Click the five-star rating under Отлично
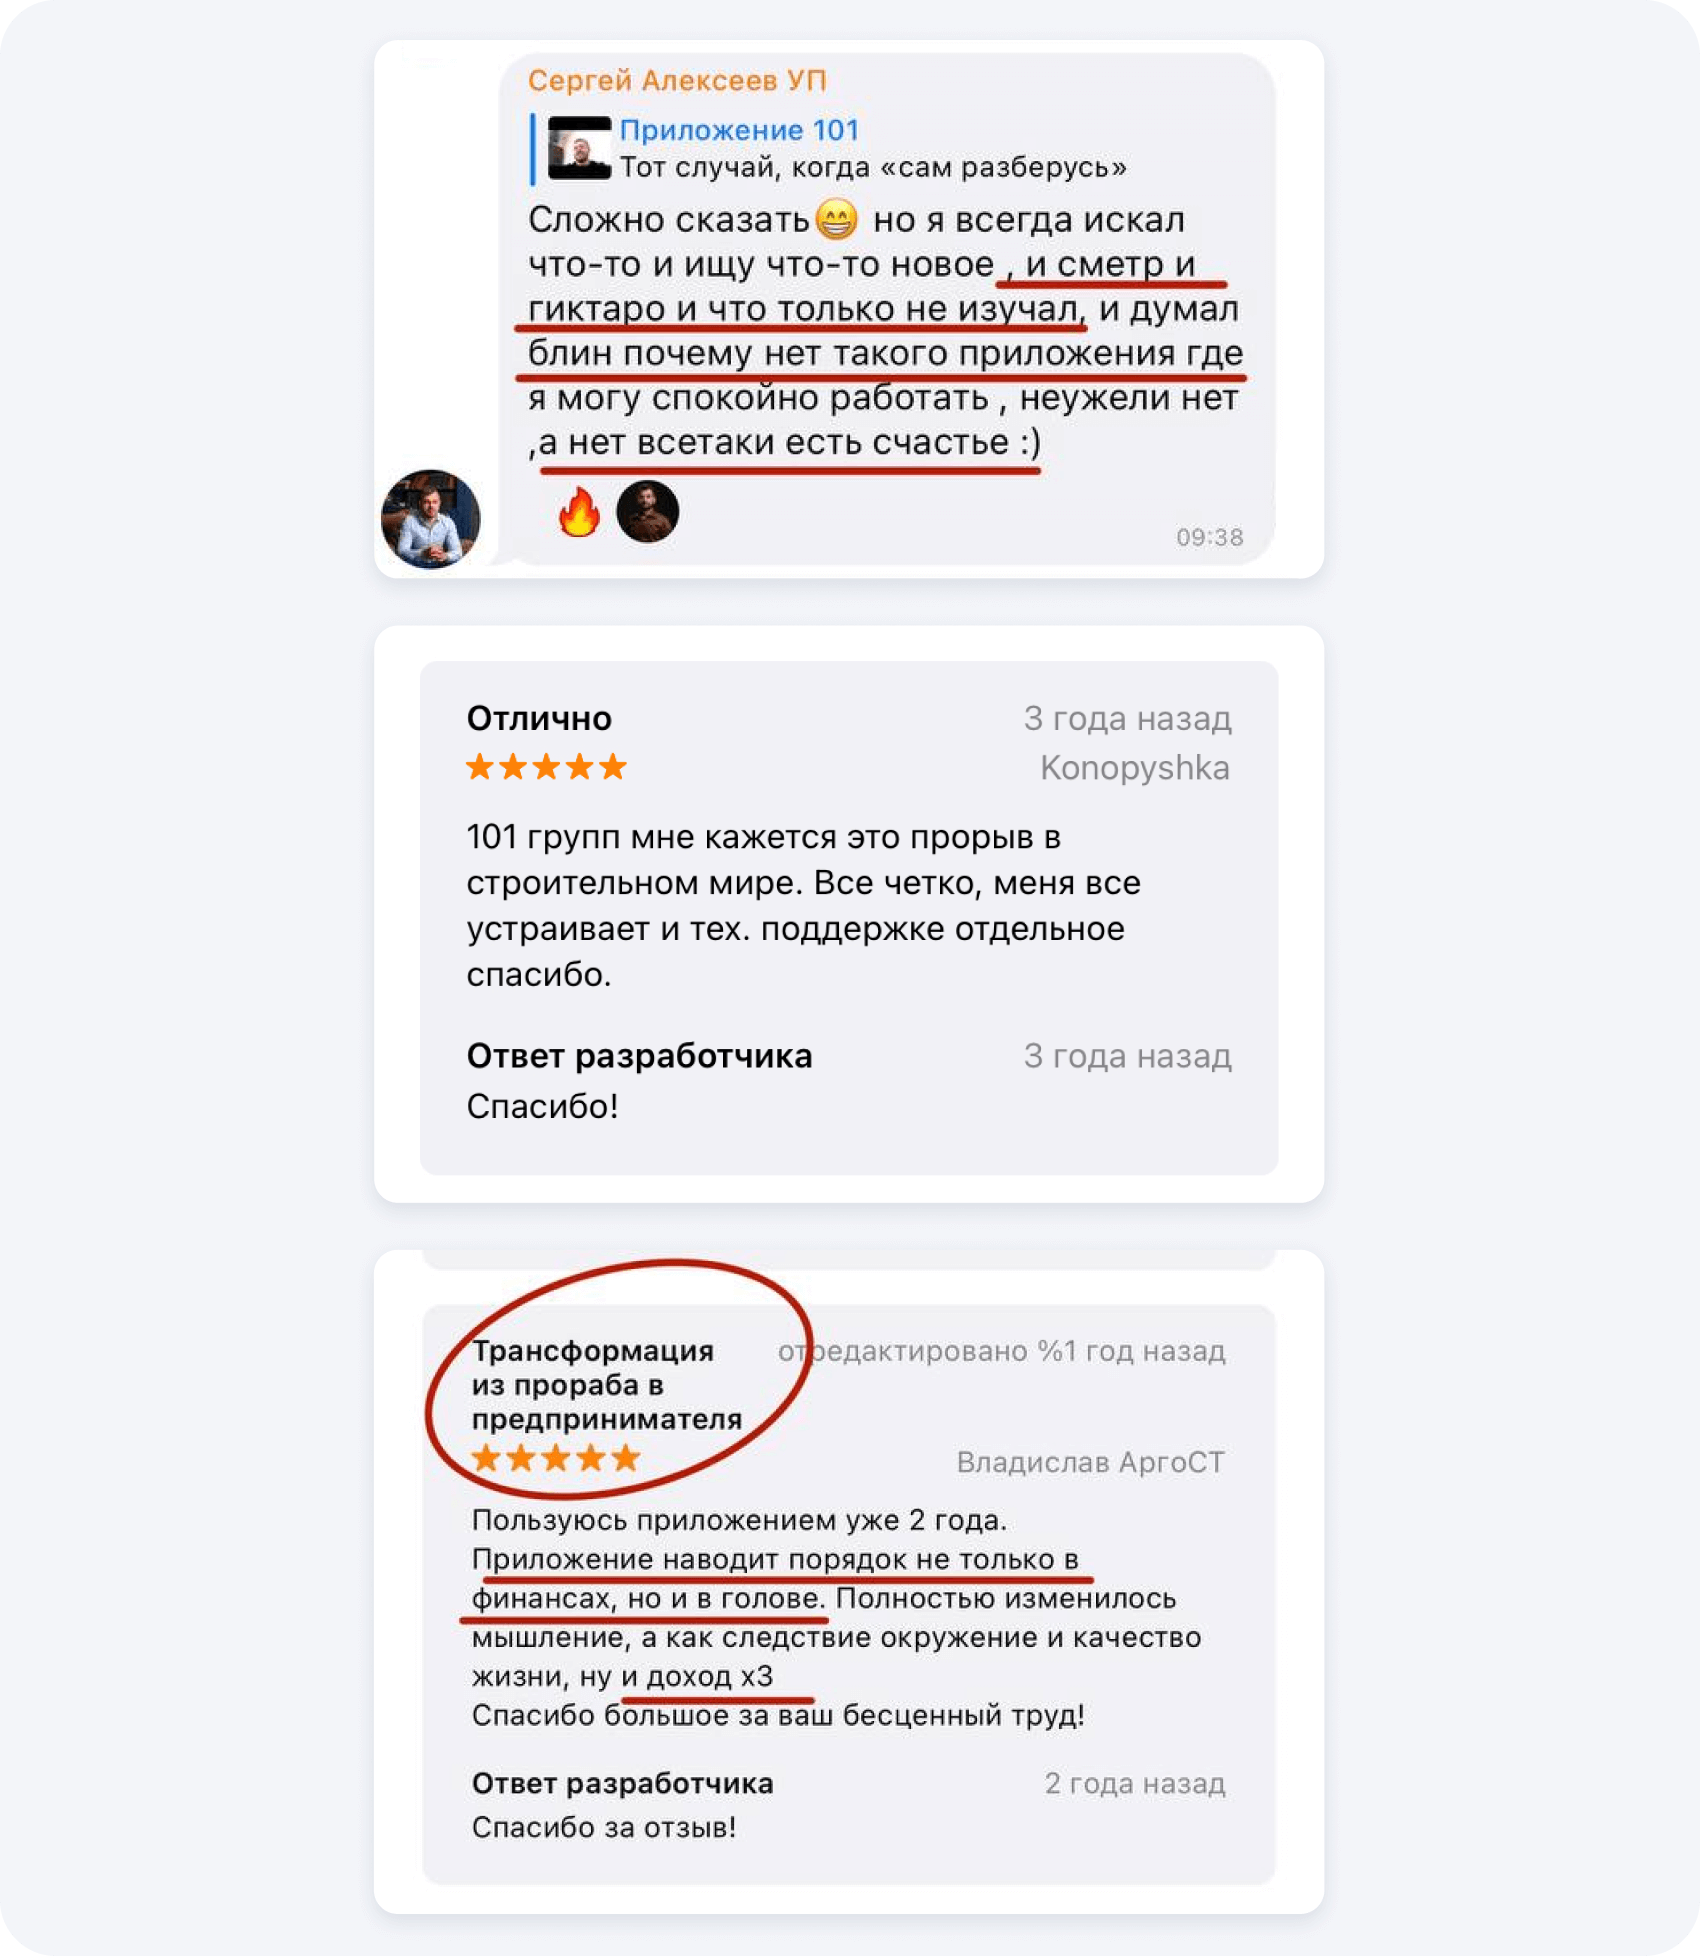 [x=546, y=767]
